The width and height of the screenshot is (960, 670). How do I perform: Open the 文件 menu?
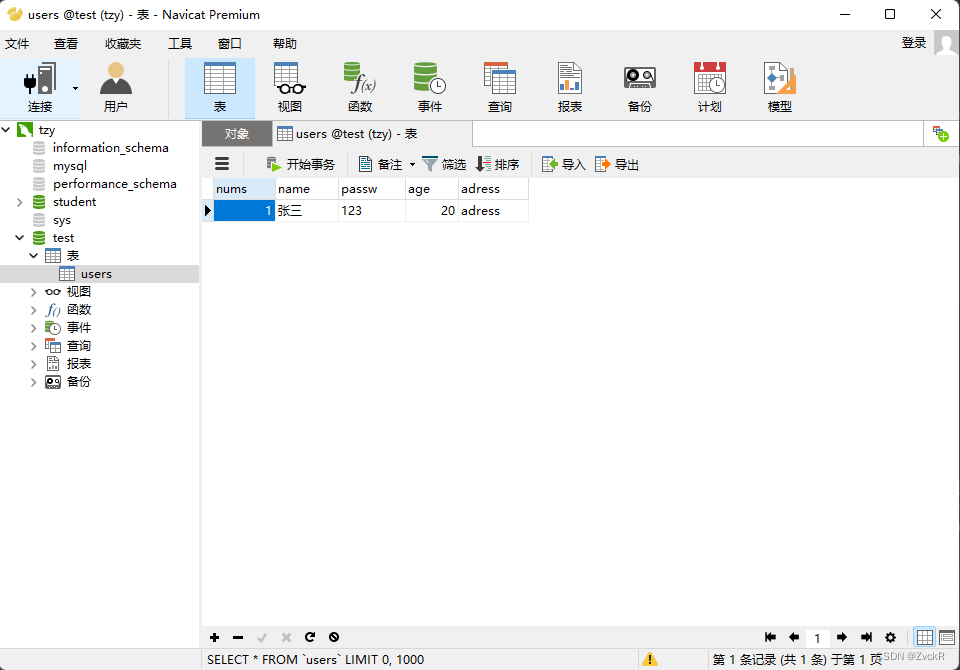[17, 43]
